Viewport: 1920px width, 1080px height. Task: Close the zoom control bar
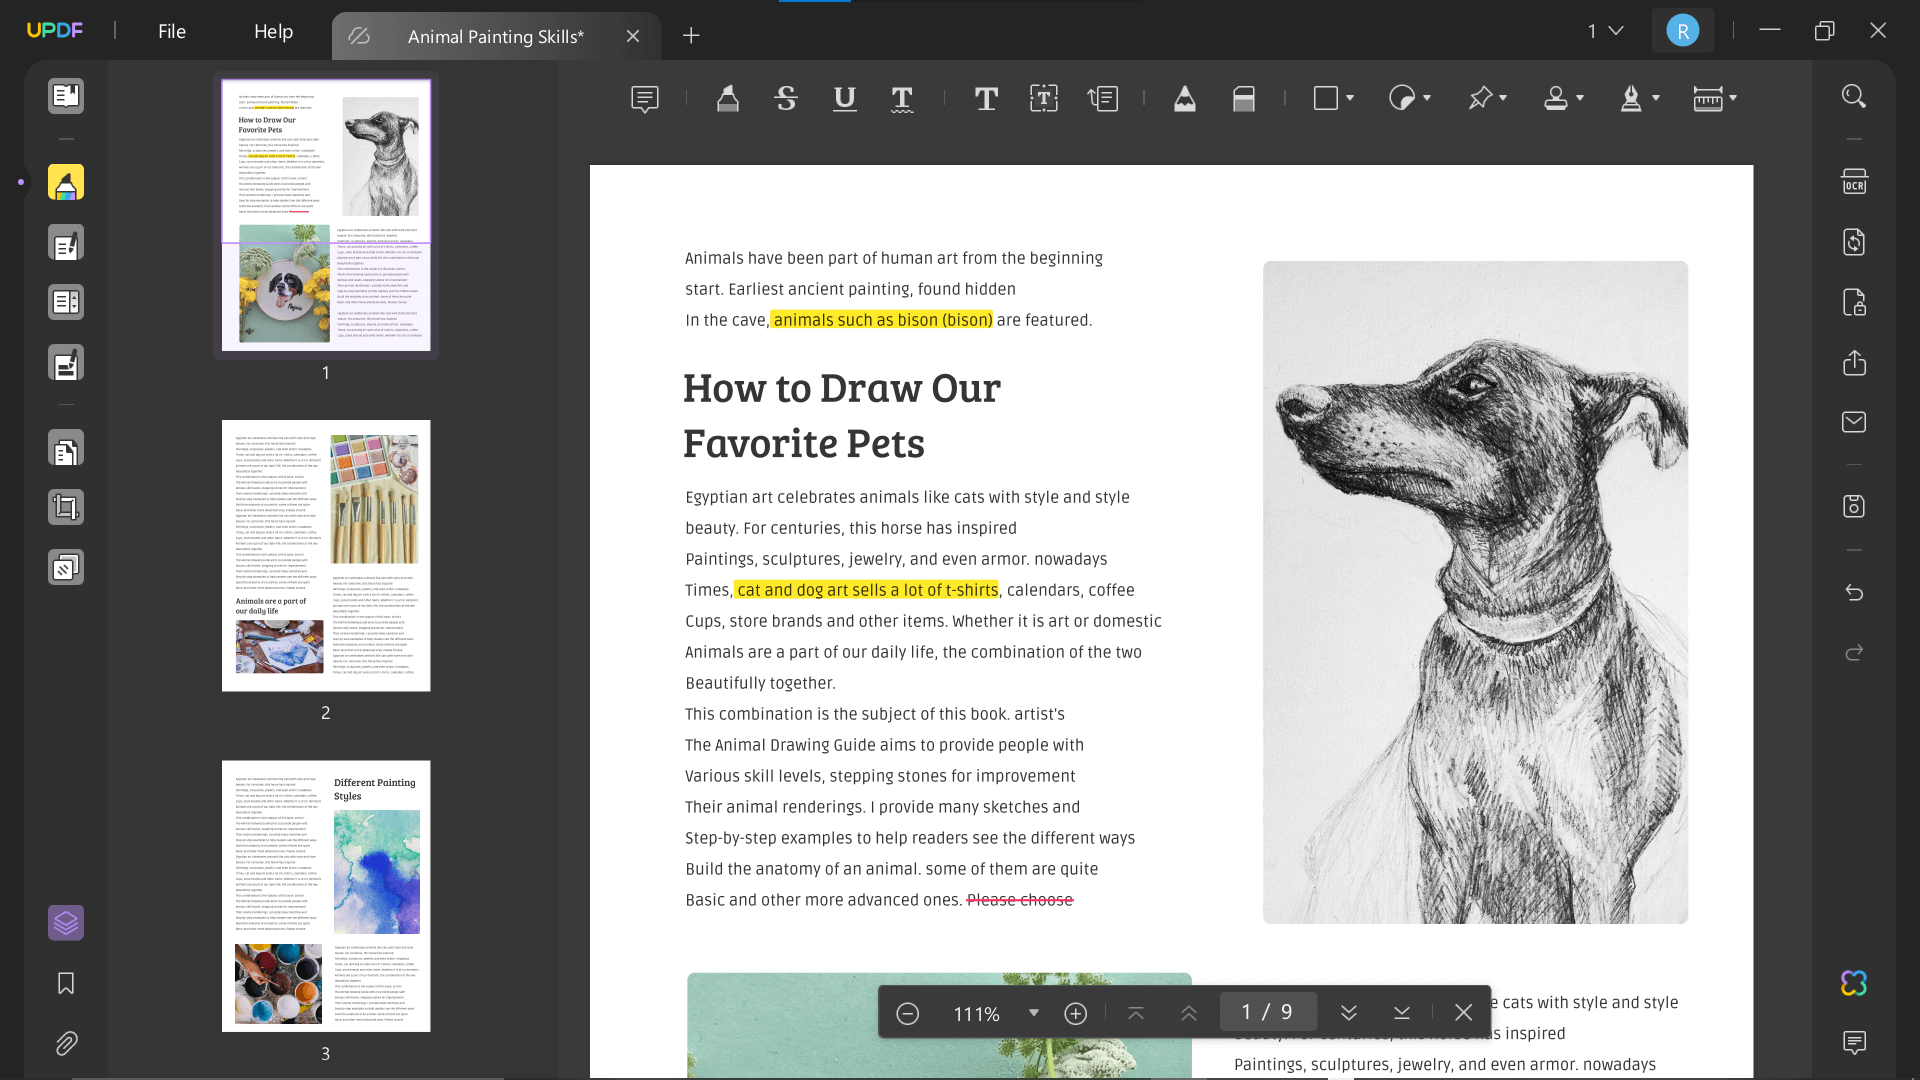tap(1463, 1012)
